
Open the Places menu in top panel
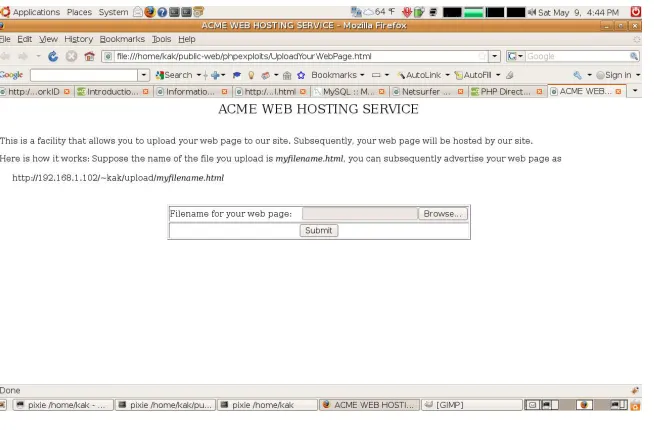(79, 12)
